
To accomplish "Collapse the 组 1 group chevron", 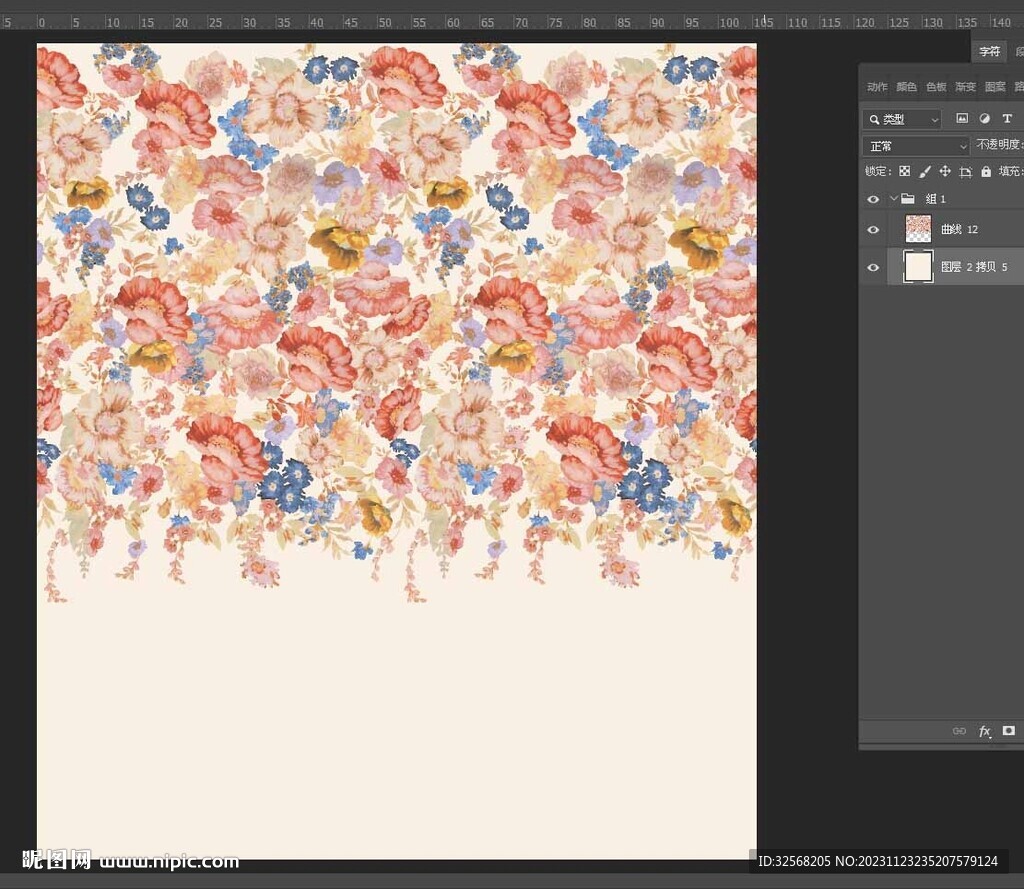I will tap(893, 199).
